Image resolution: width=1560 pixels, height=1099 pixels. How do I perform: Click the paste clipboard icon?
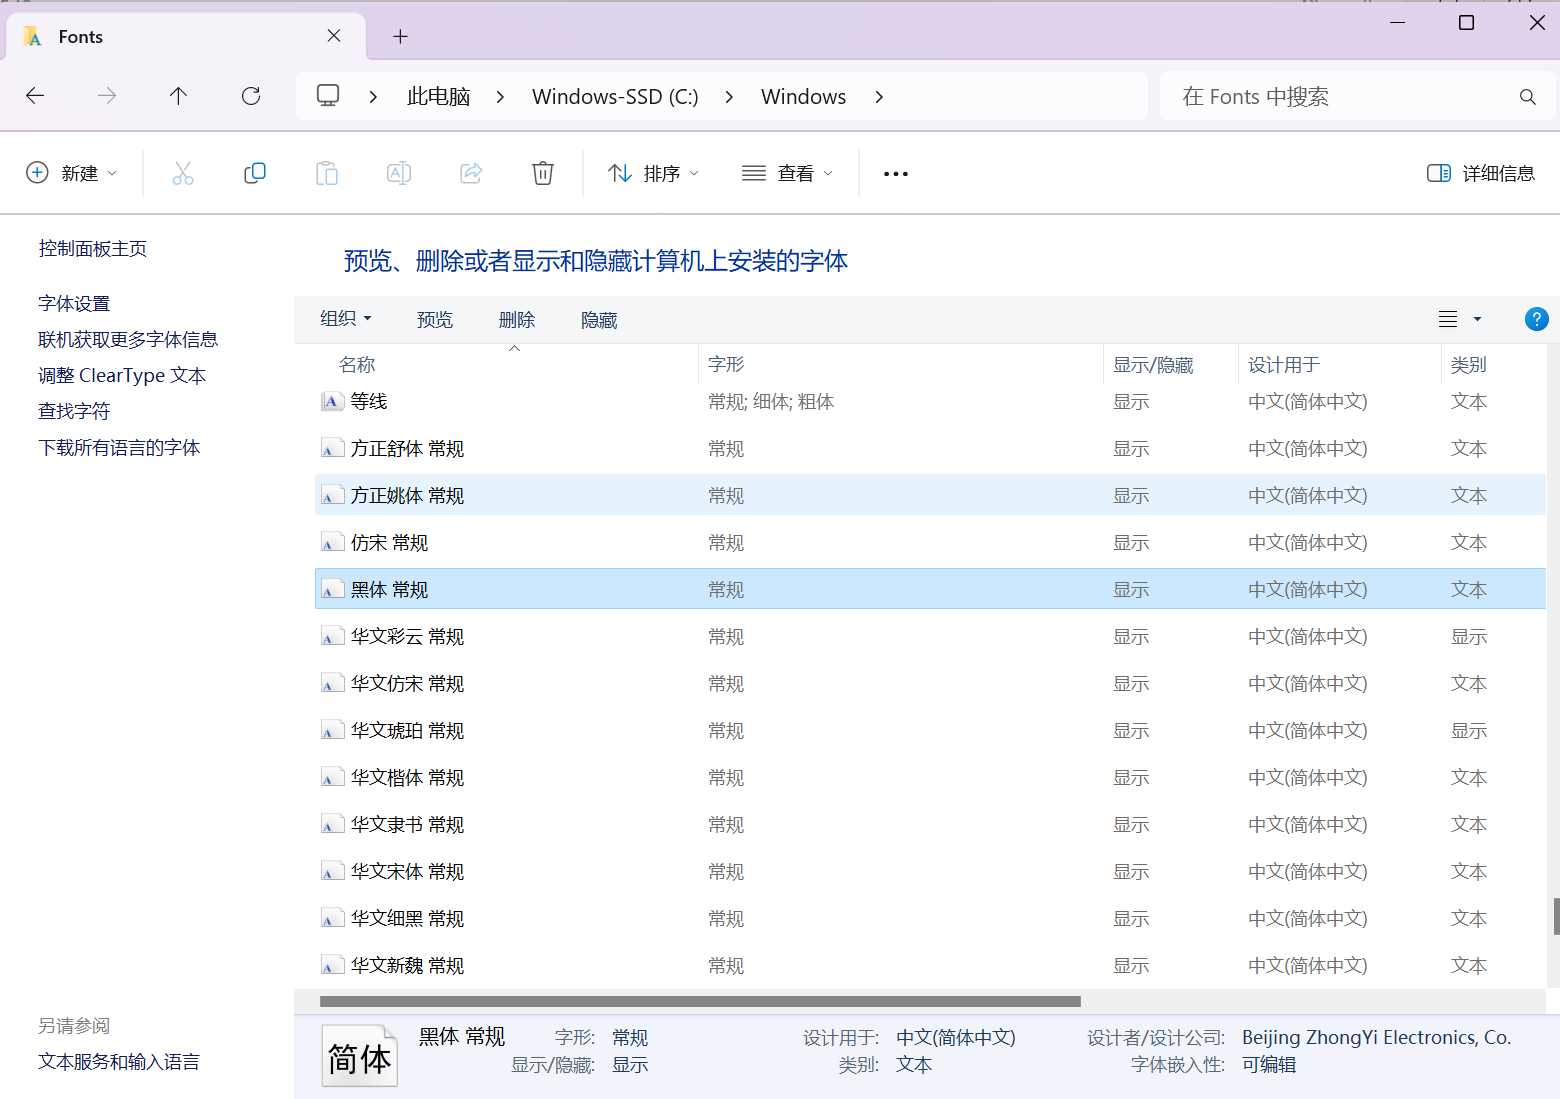(x=327, y=173)
